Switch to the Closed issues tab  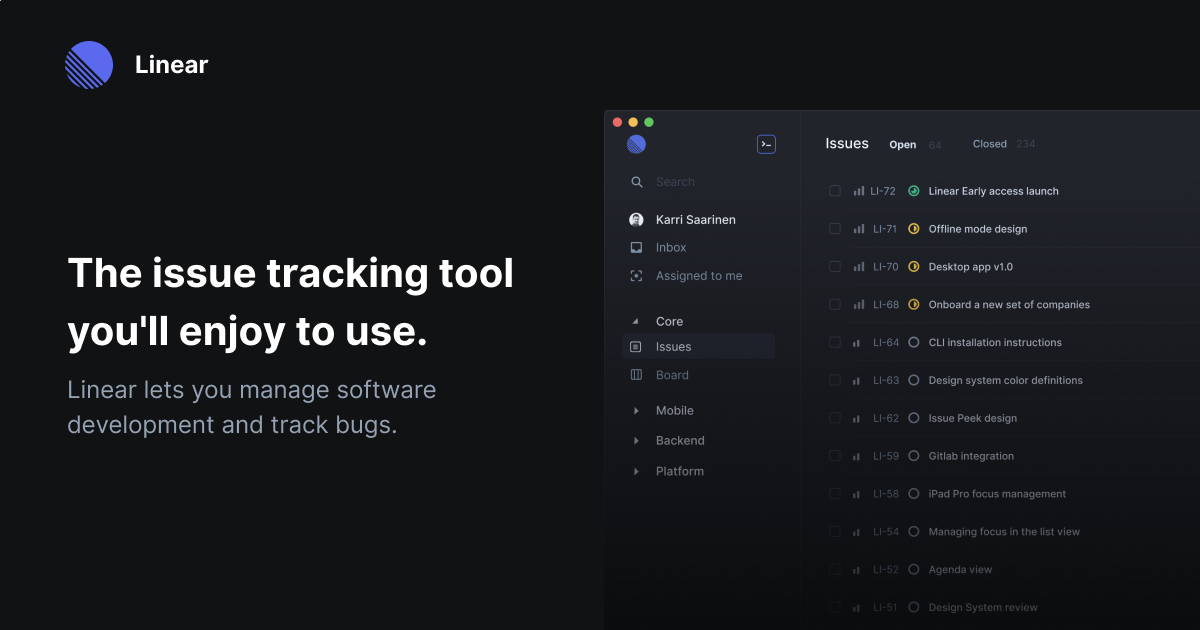pos(990,144)
